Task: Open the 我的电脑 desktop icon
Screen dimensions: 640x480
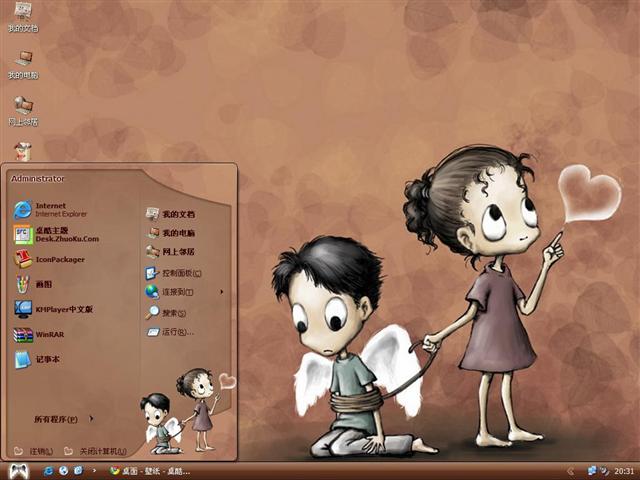Action: 23,64
